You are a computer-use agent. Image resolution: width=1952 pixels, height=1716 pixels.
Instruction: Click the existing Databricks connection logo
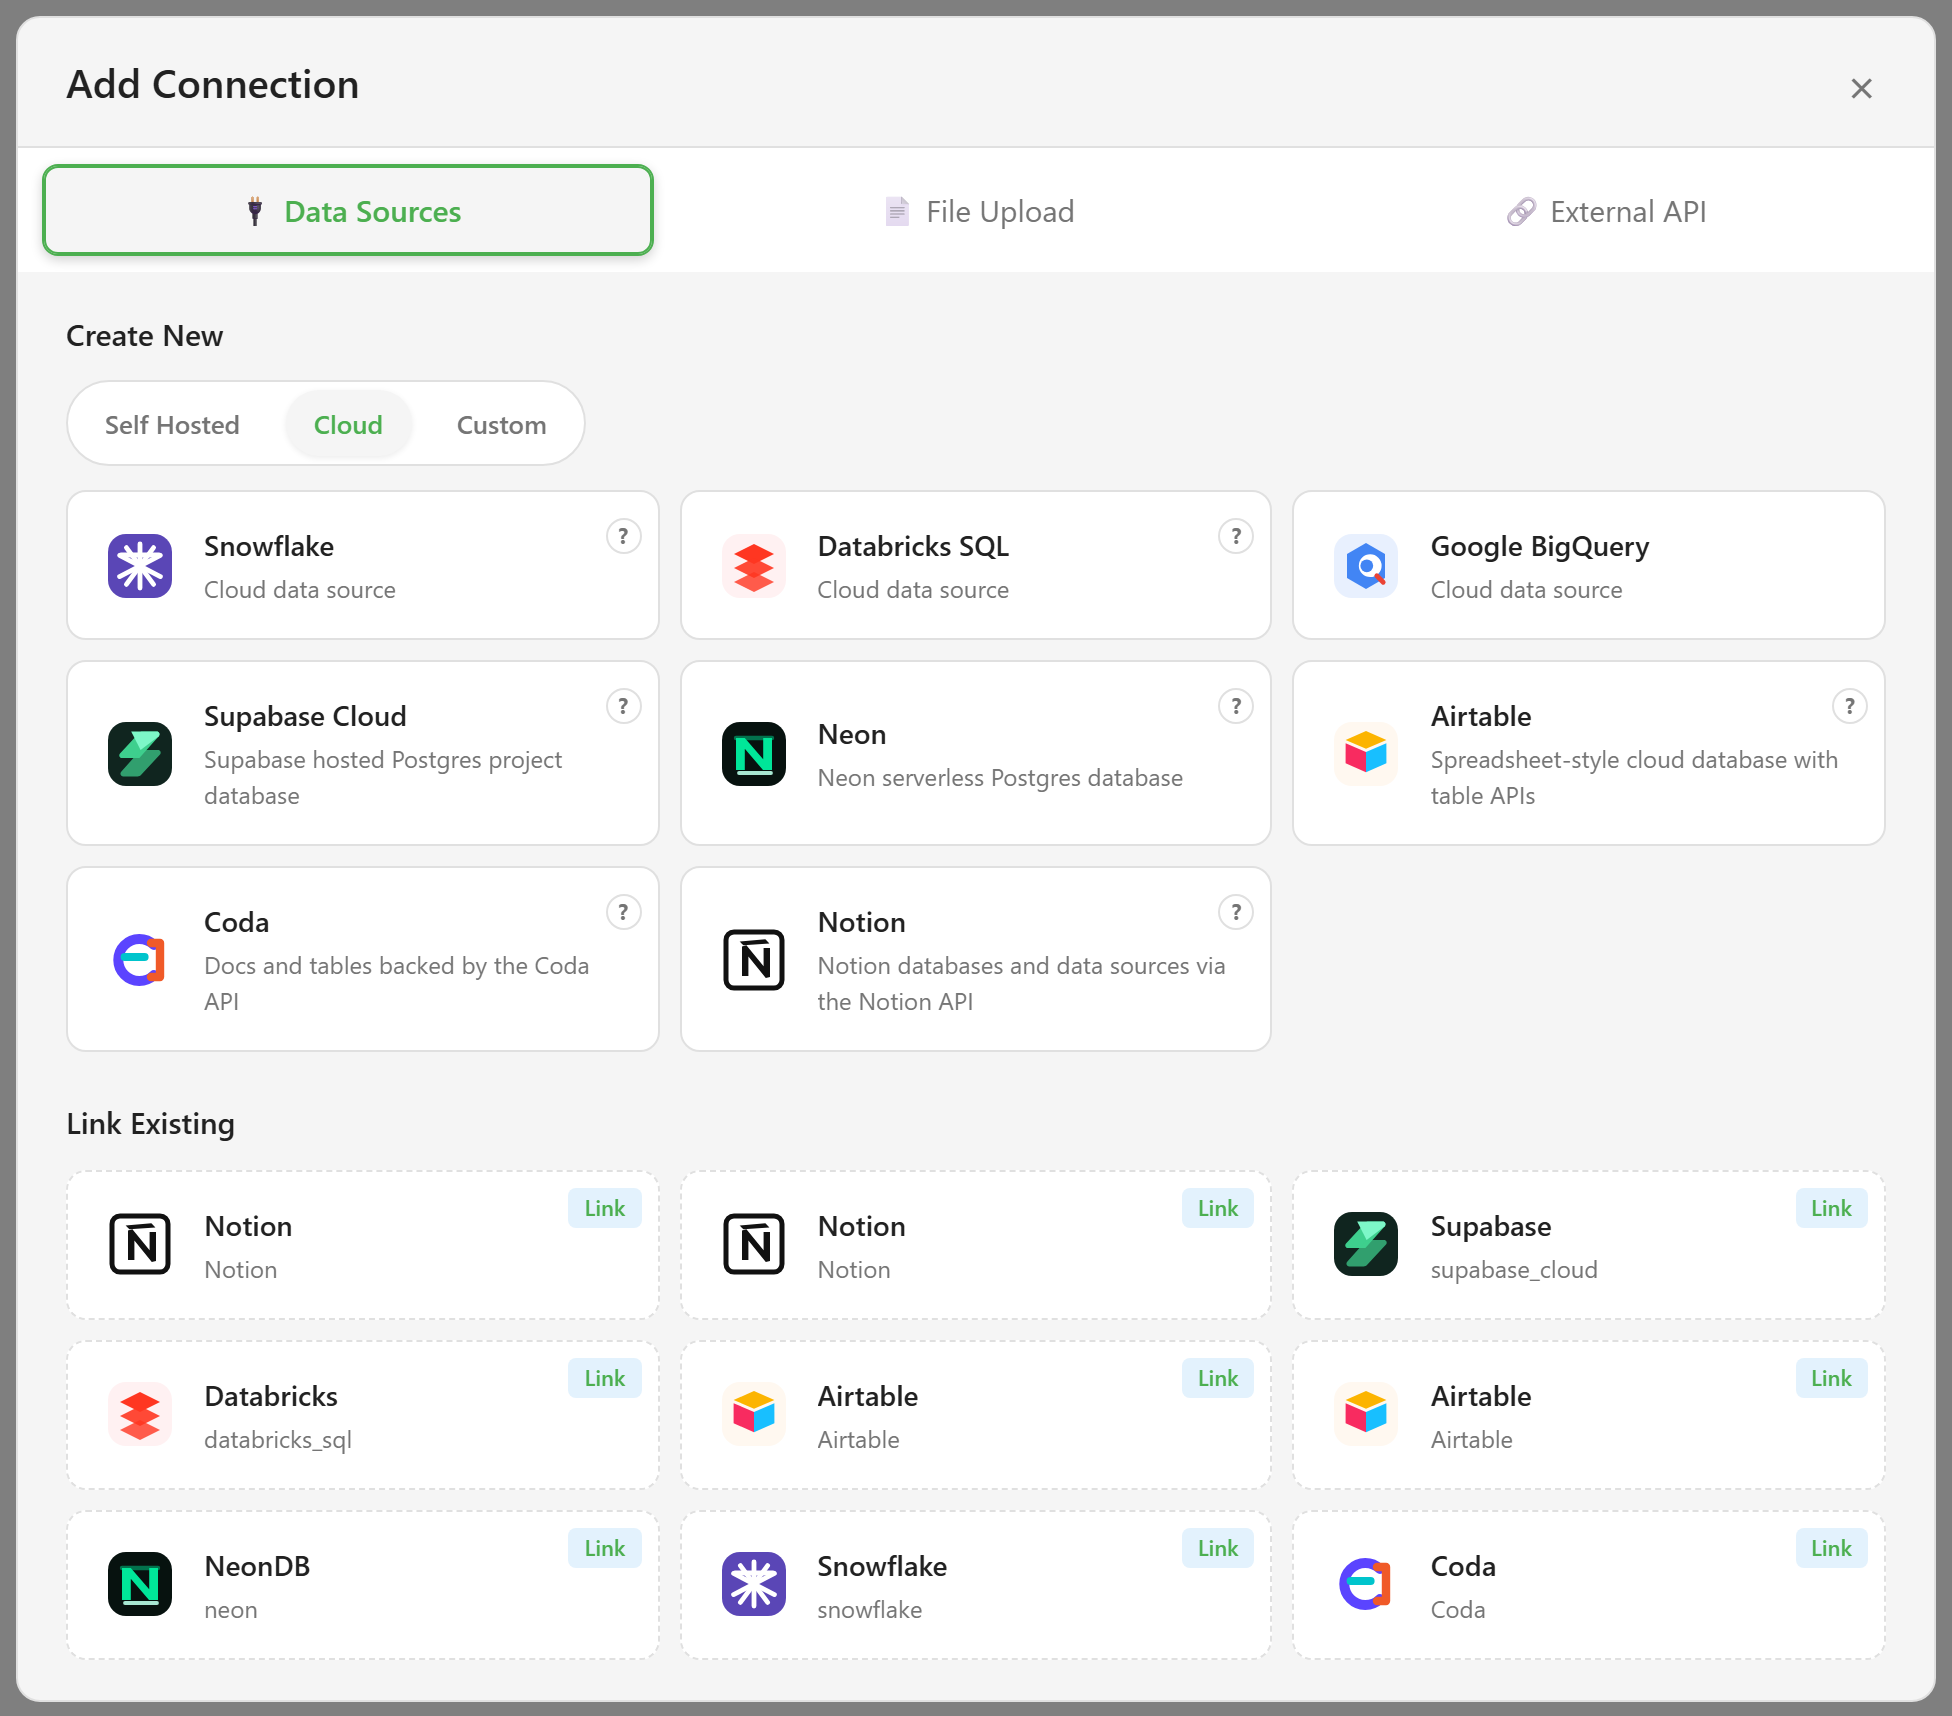tap(140, 1414)
